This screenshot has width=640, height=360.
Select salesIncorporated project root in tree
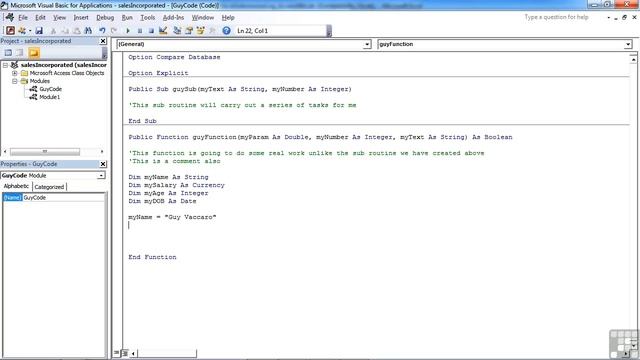coord(64,65)
